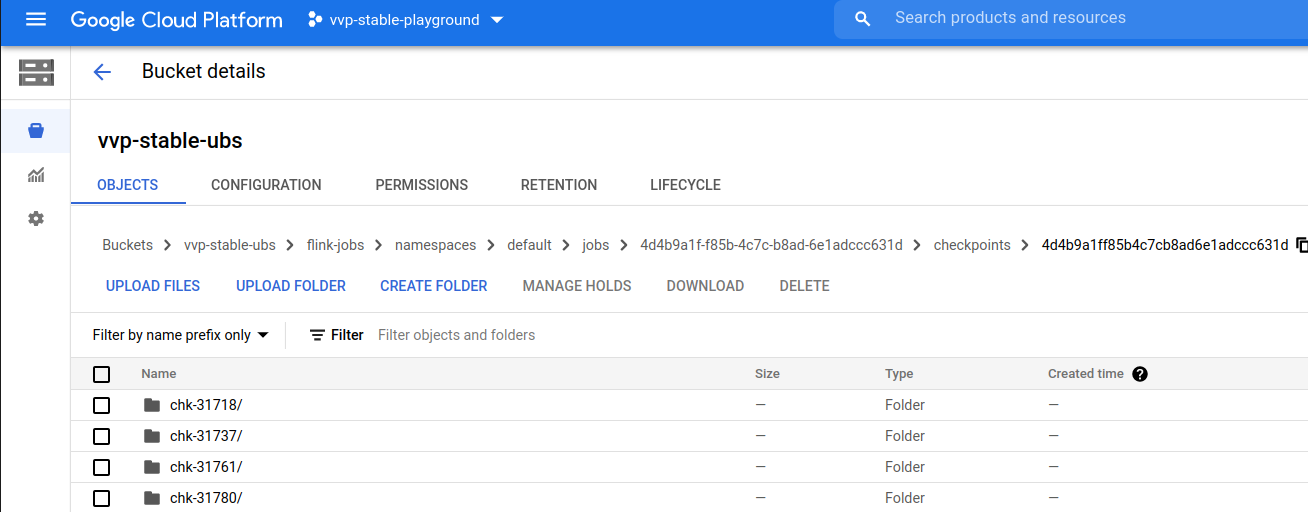Click the MANAGE HOLDS button
This screenshot has width=1308, height=512.
(x=577, y=286)
